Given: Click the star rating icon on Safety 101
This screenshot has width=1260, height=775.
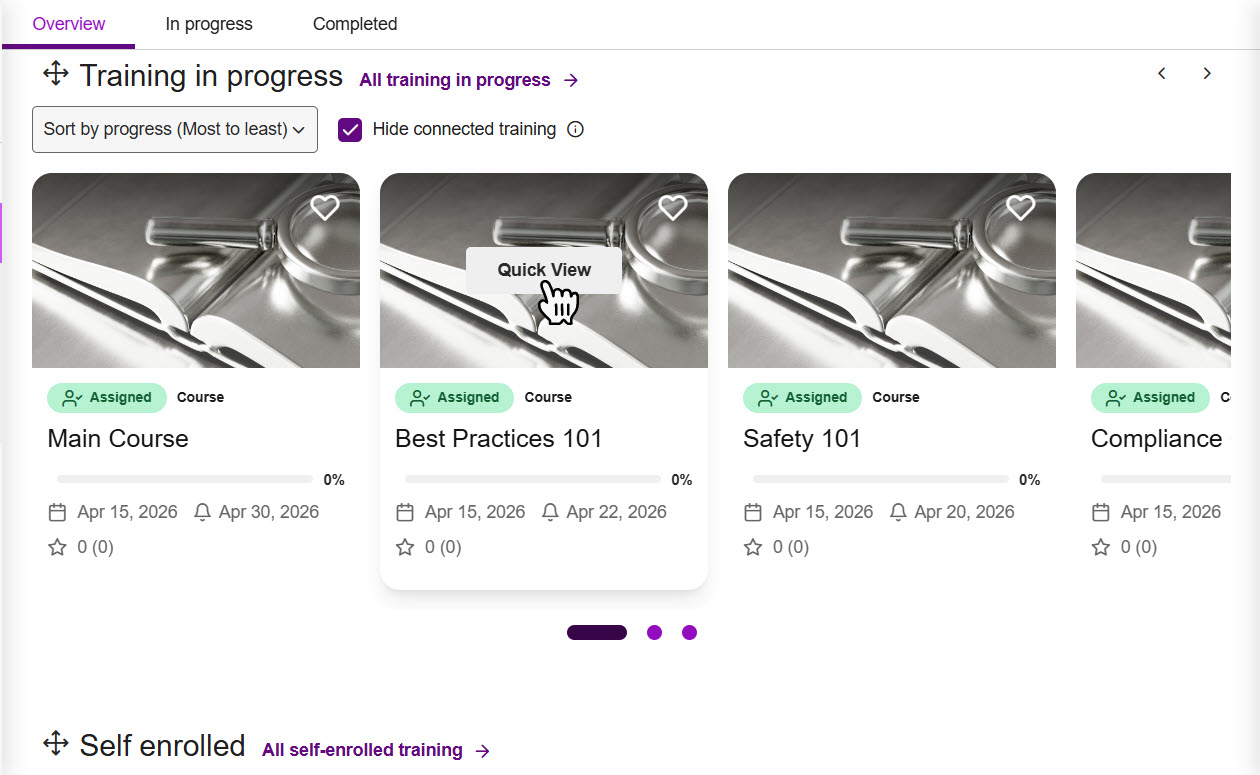Looking at the screenshot, I should (x=753, y=547).
